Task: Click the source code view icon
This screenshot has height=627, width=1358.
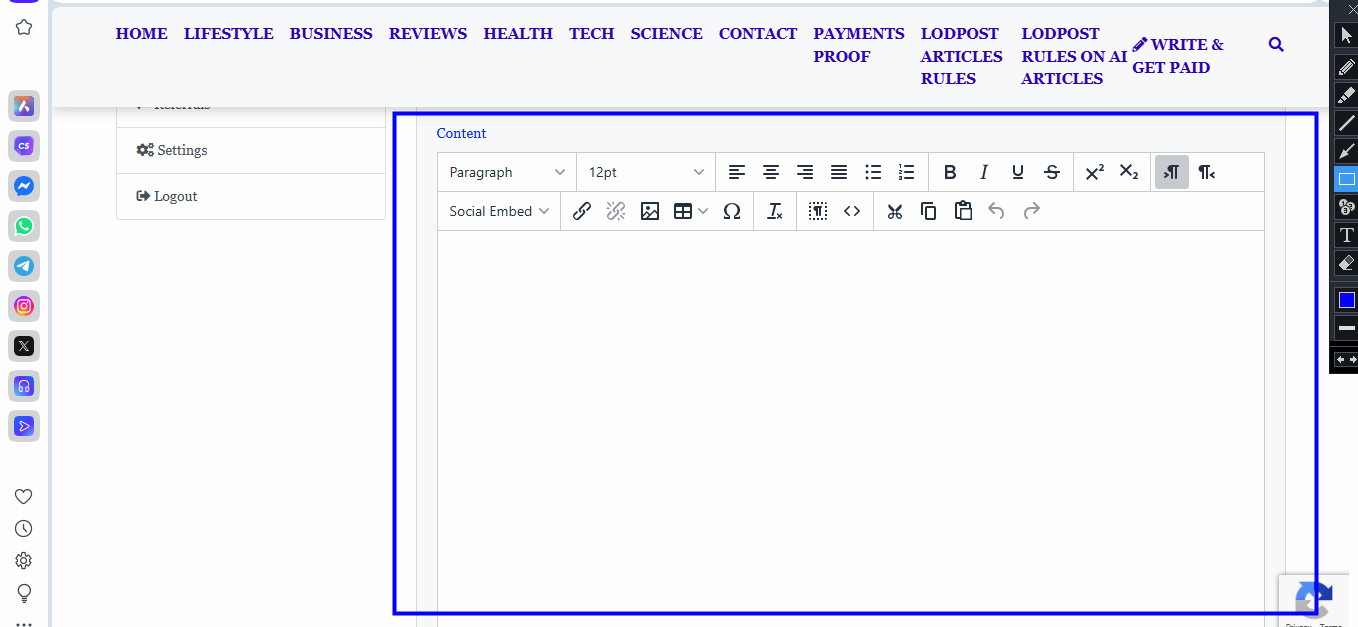Action: tap(852, 211)
